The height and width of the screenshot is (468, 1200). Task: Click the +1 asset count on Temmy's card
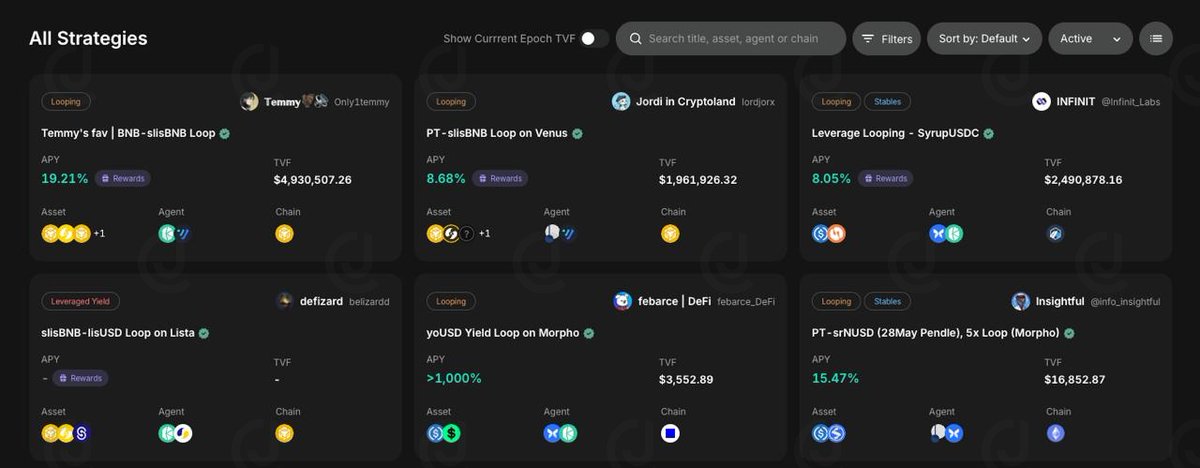tap(99, 234)
